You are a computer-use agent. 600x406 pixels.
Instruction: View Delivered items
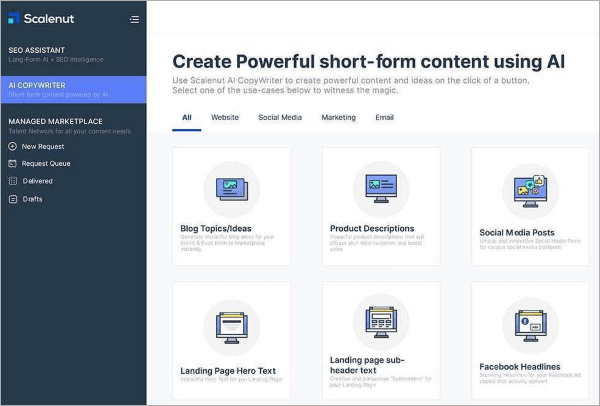[38, 181]
